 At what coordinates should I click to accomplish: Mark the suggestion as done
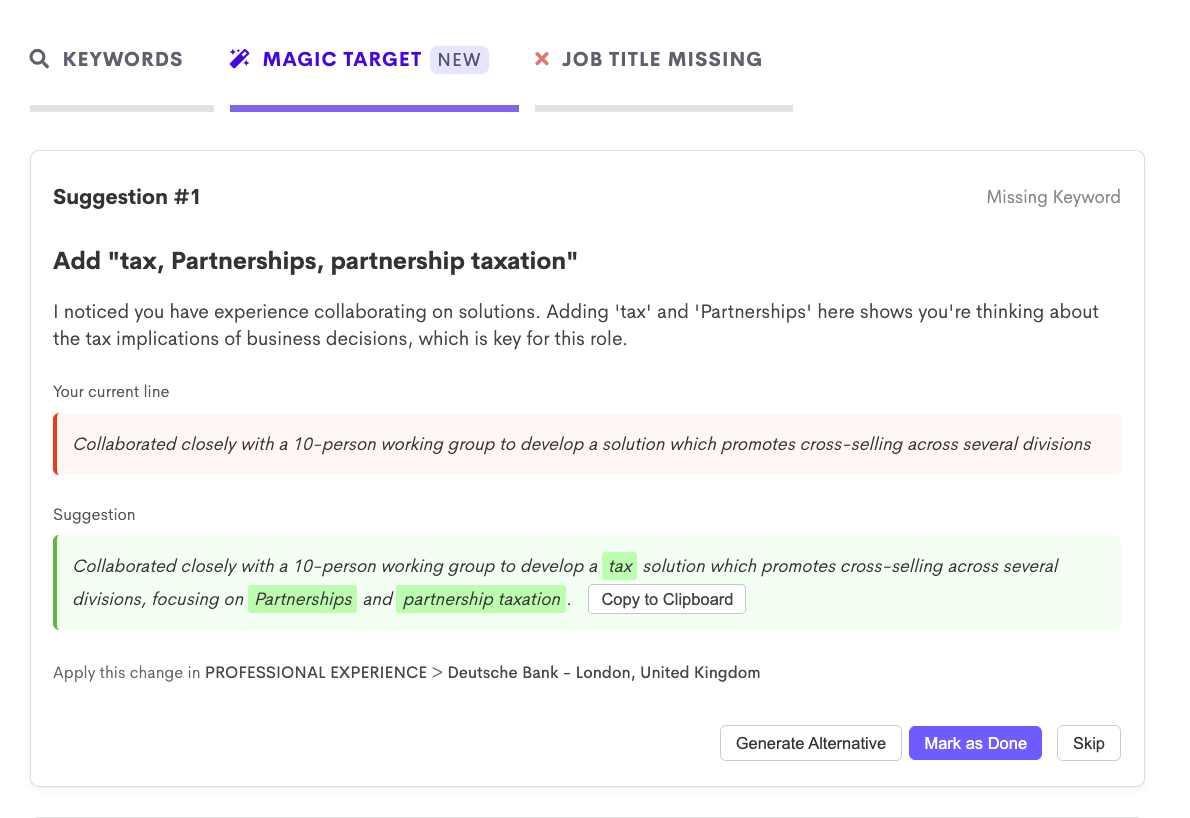(x=975, y=743)
